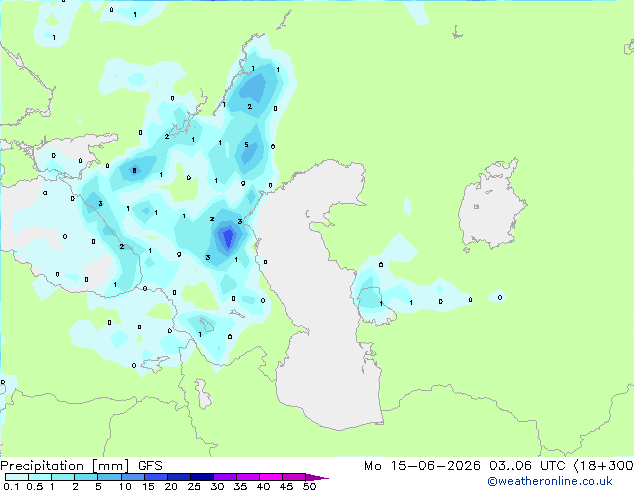
Task: Click the 'Precipitation' word in the map title
Action: coord(42,466)
